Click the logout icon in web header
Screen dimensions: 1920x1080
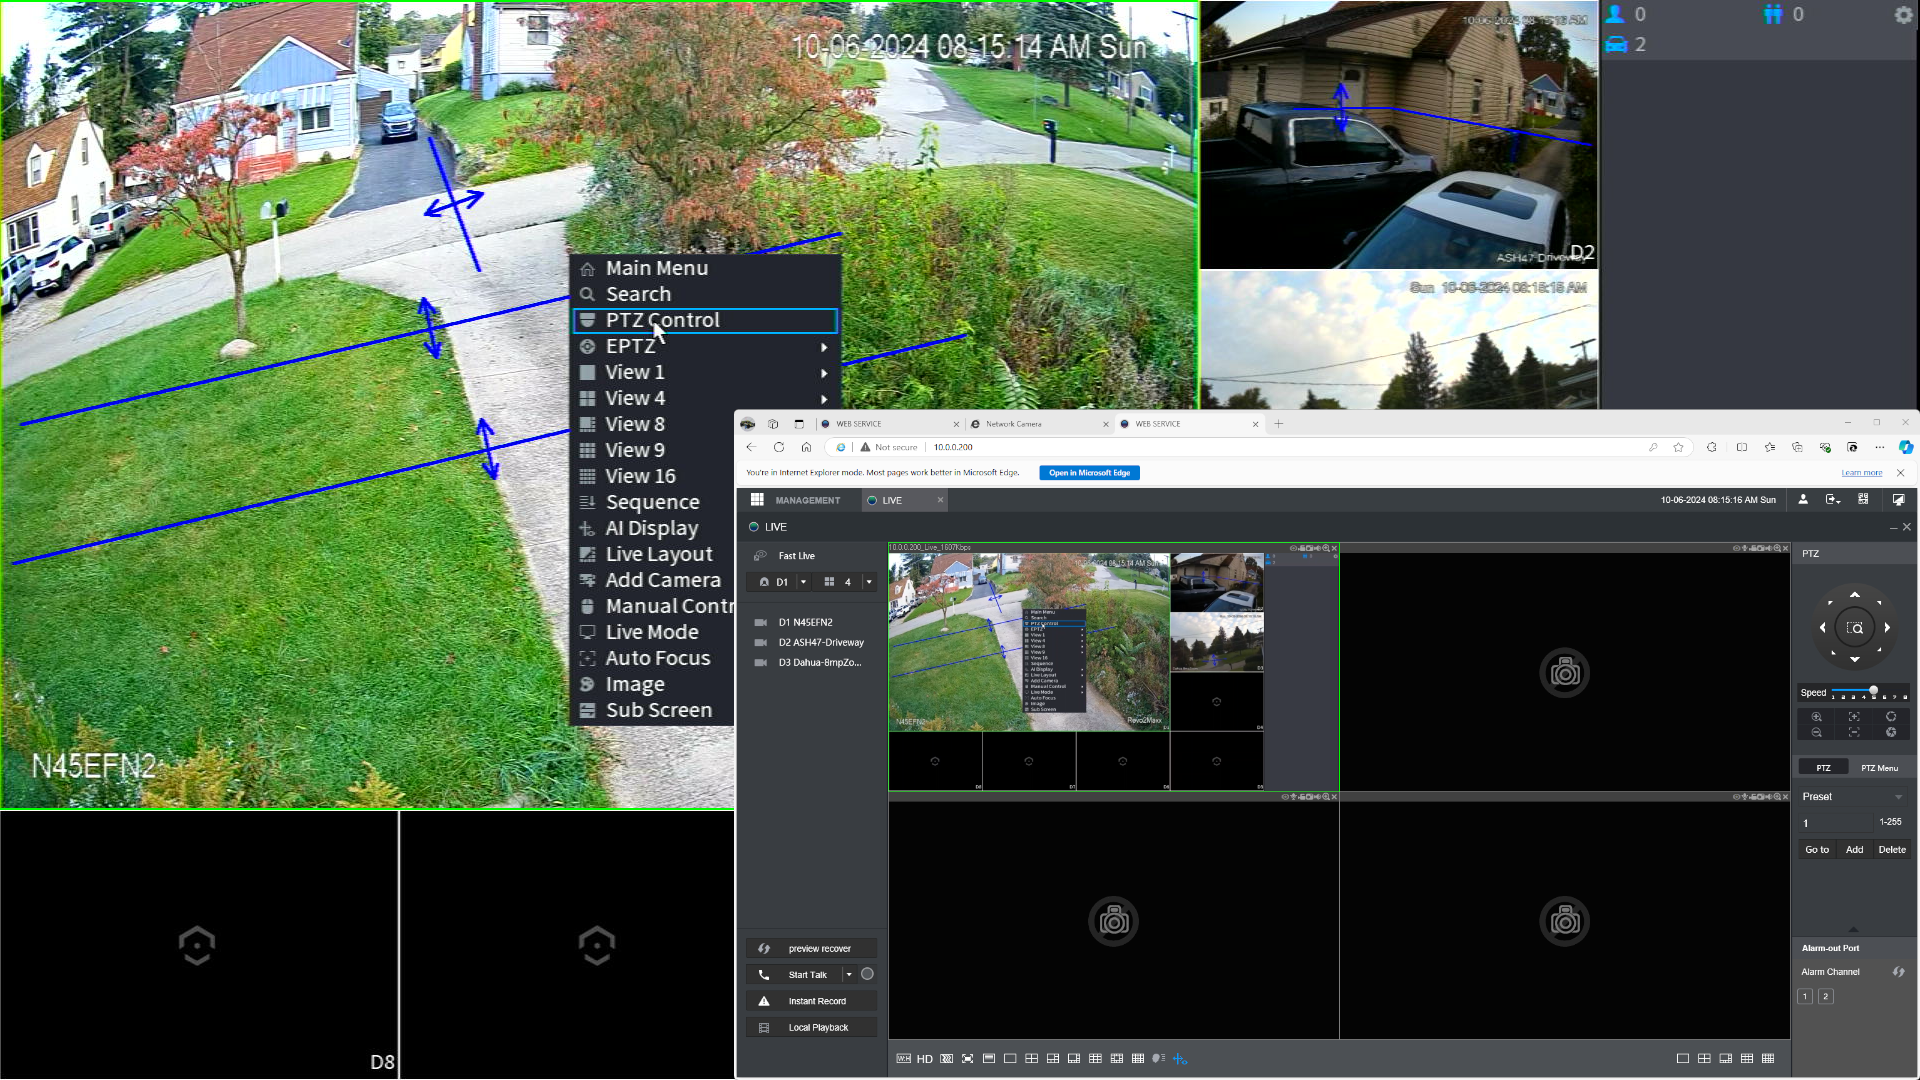(x=1833, y=499)
